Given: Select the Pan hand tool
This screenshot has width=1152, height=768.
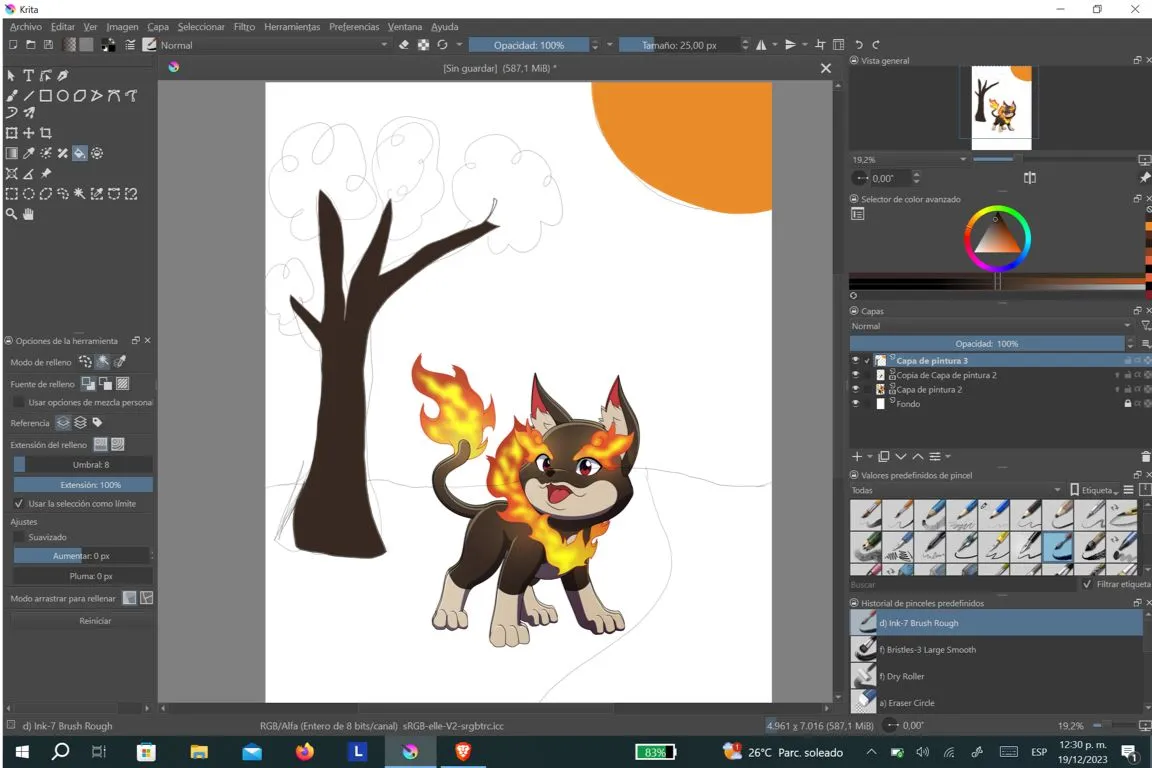Looking at the screenshot, I should pos(29,214).
